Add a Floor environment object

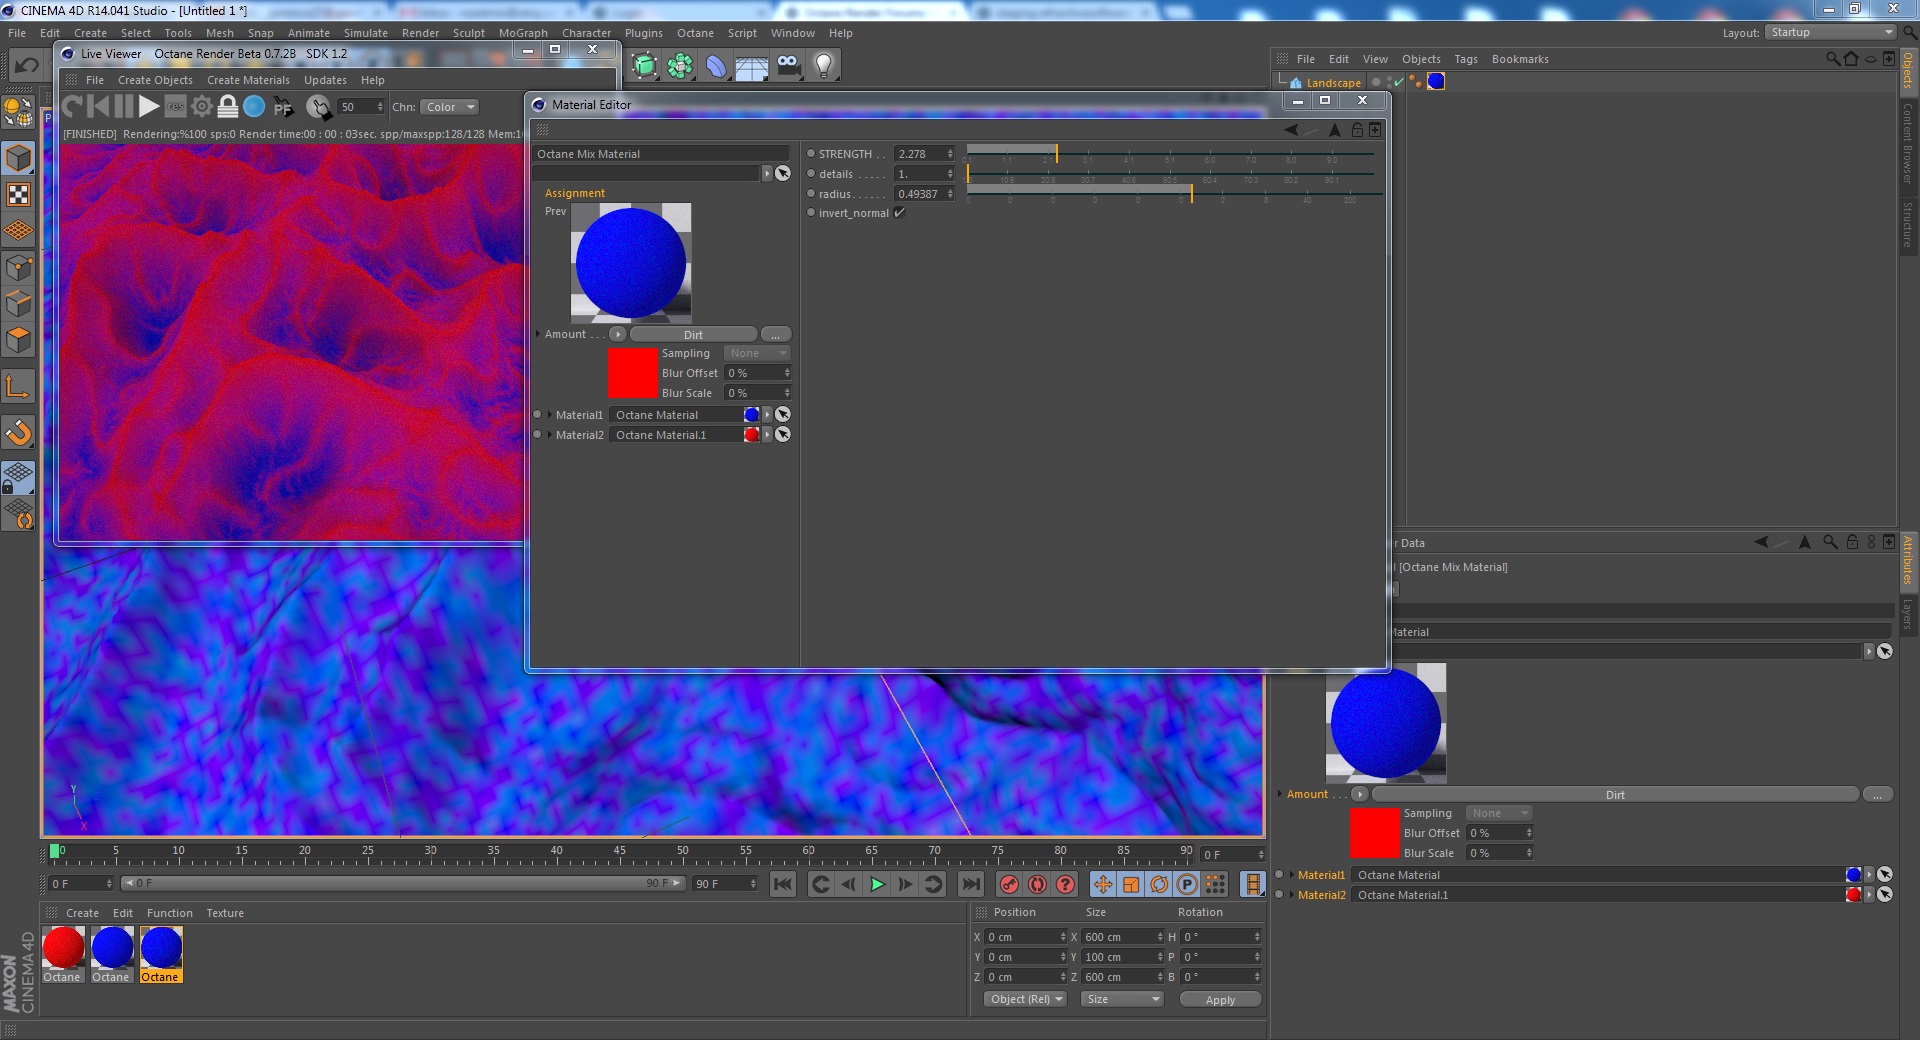pos(752,67)
